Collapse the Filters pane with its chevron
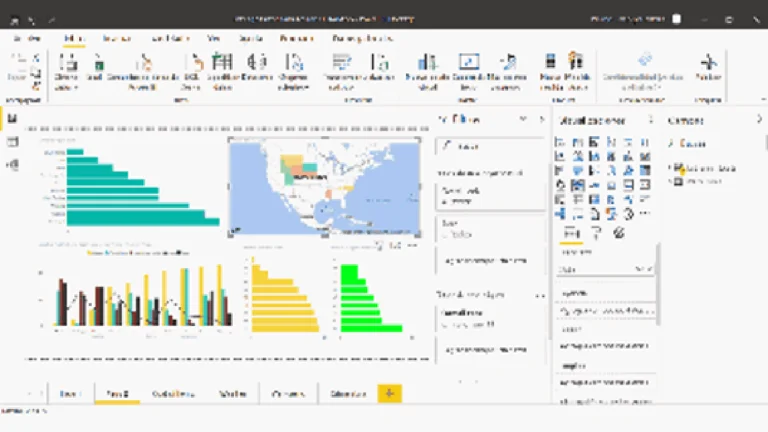This screenshot has height=432, width=768. point(542,119)
